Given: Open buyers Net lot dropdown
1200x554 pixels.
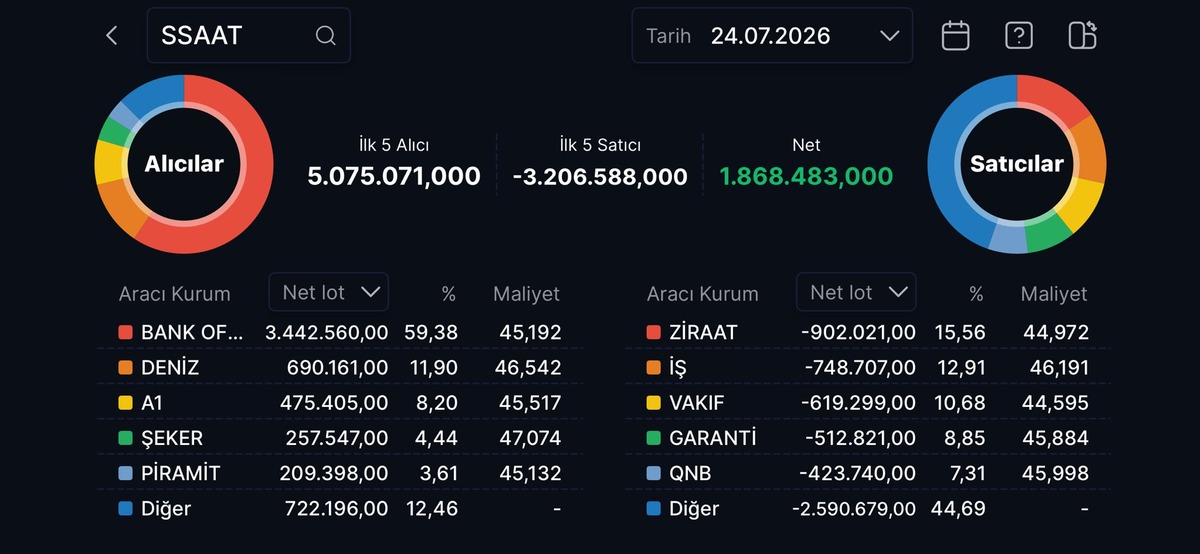Looking at the screenshot, I should pyautogui.click(x=329, y=292).
